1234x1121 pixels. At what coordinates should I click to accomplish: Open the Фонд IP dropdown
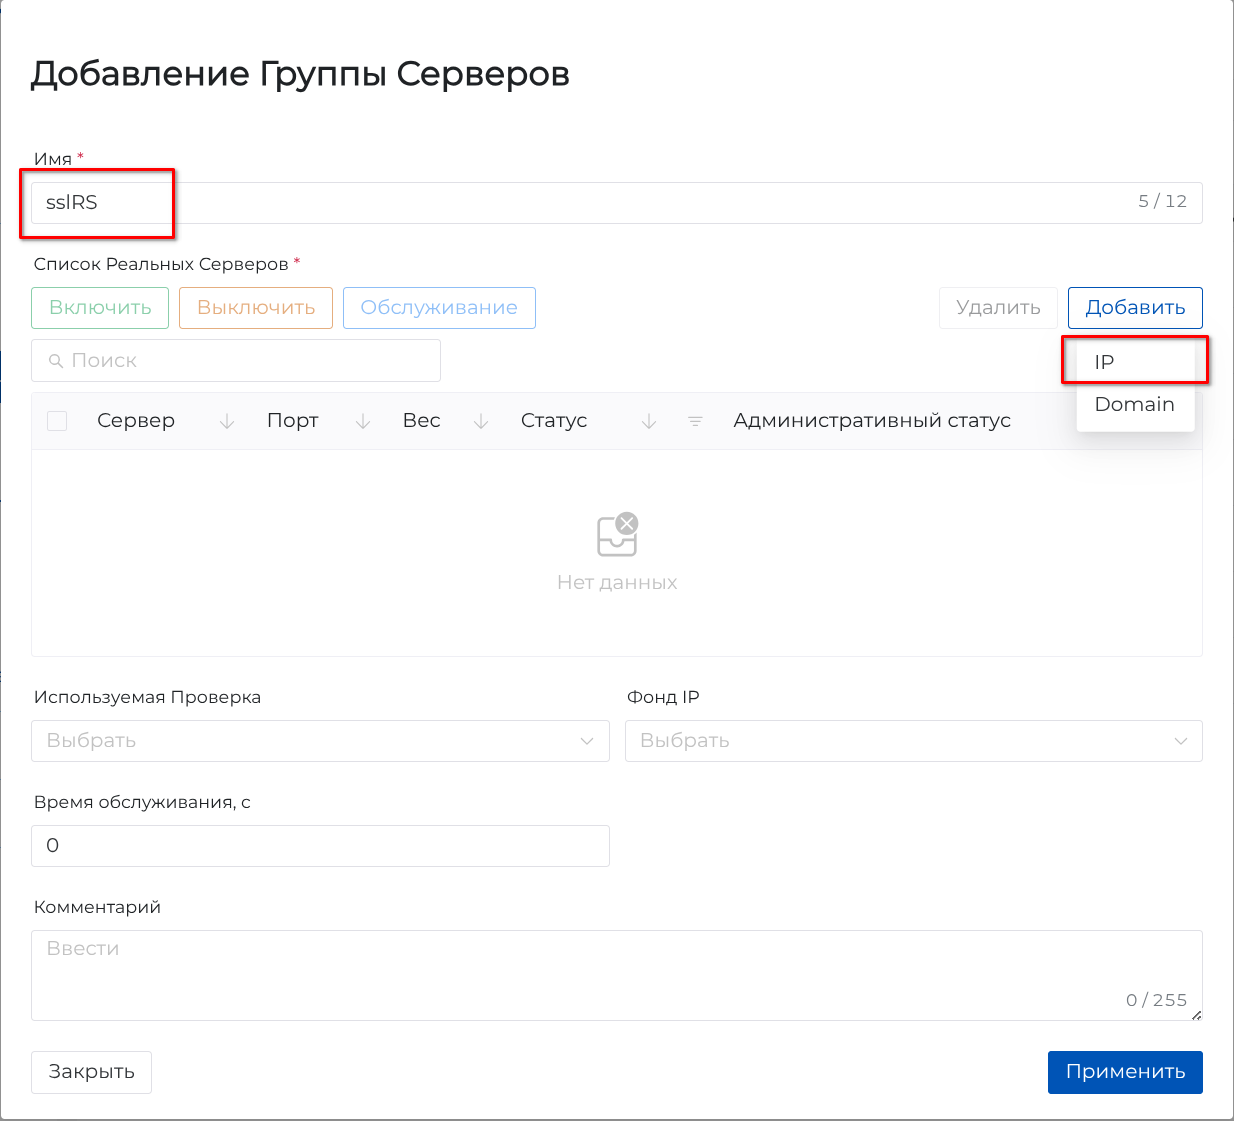click(913, 741)
